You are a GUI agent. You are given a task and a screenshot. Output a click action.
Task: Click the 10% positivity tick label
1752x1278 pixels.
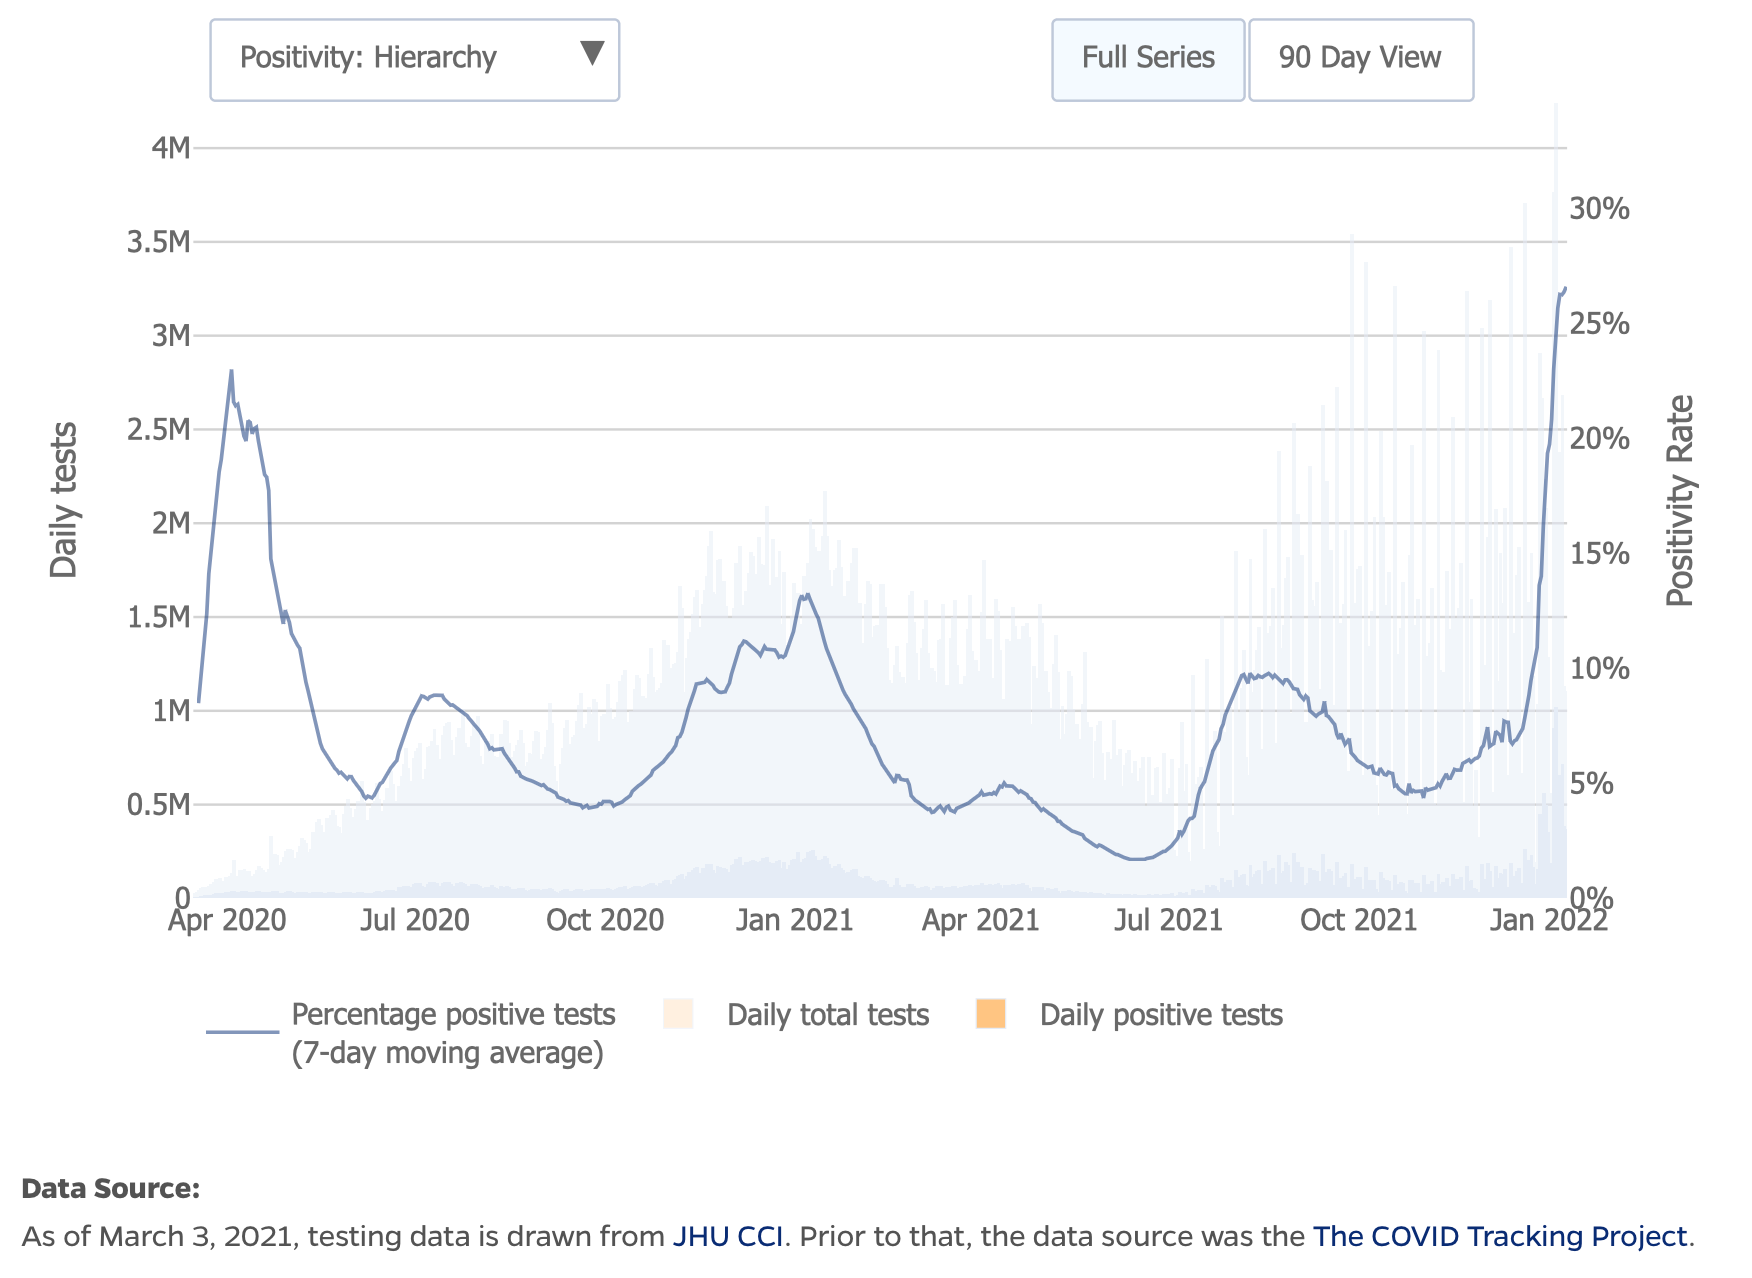click(1600, 669)
